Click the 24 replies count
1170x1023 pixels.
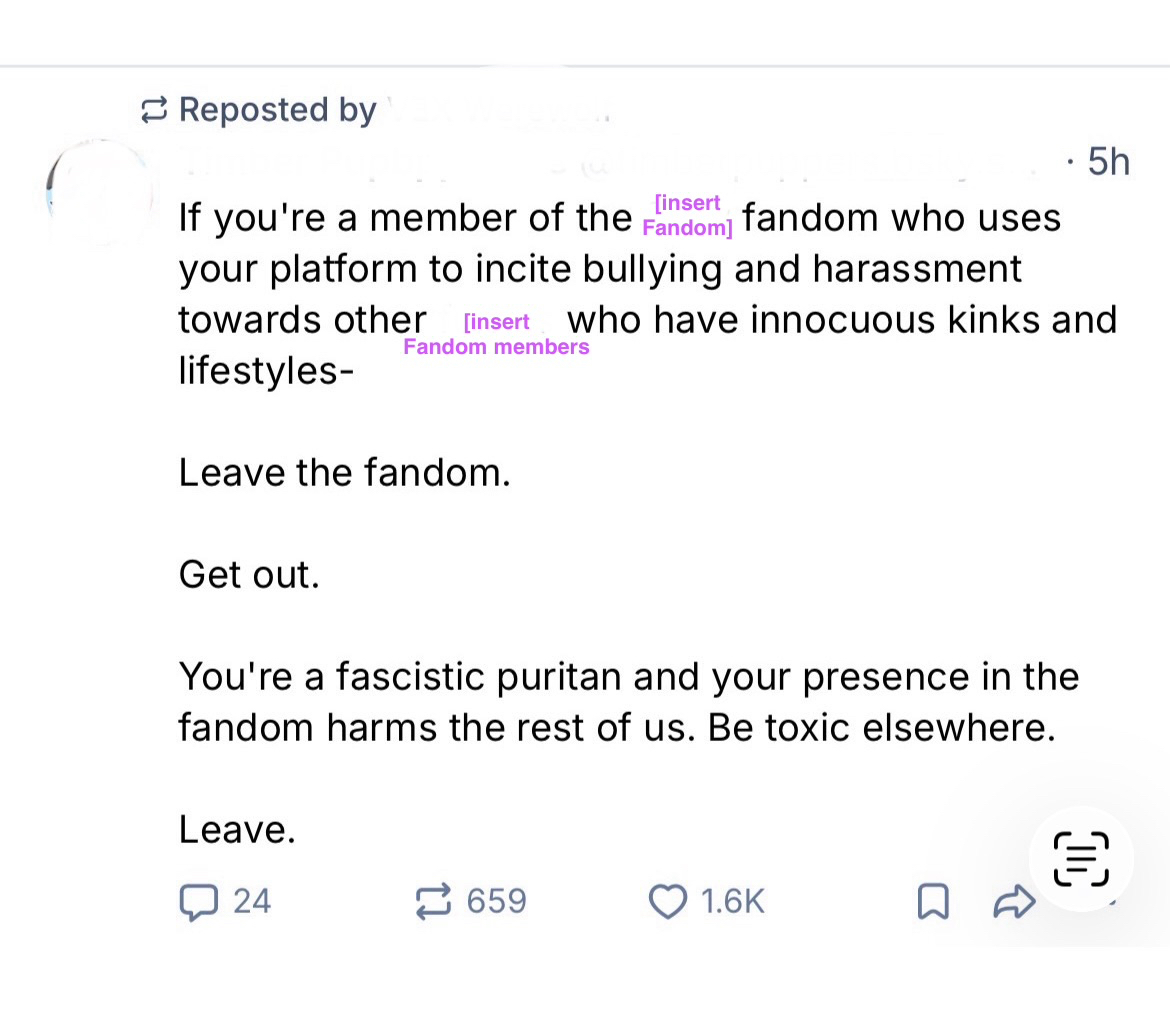[252, 902]
